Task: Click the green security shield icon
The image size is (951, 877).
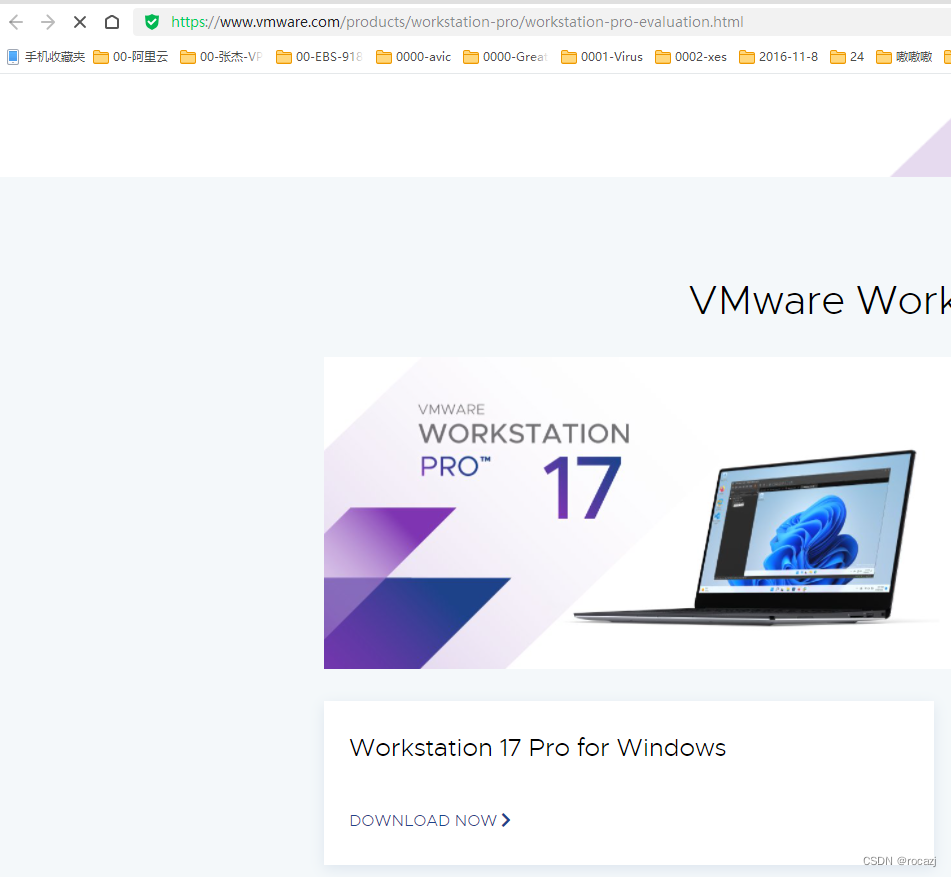Action: (x=152, y=22)
